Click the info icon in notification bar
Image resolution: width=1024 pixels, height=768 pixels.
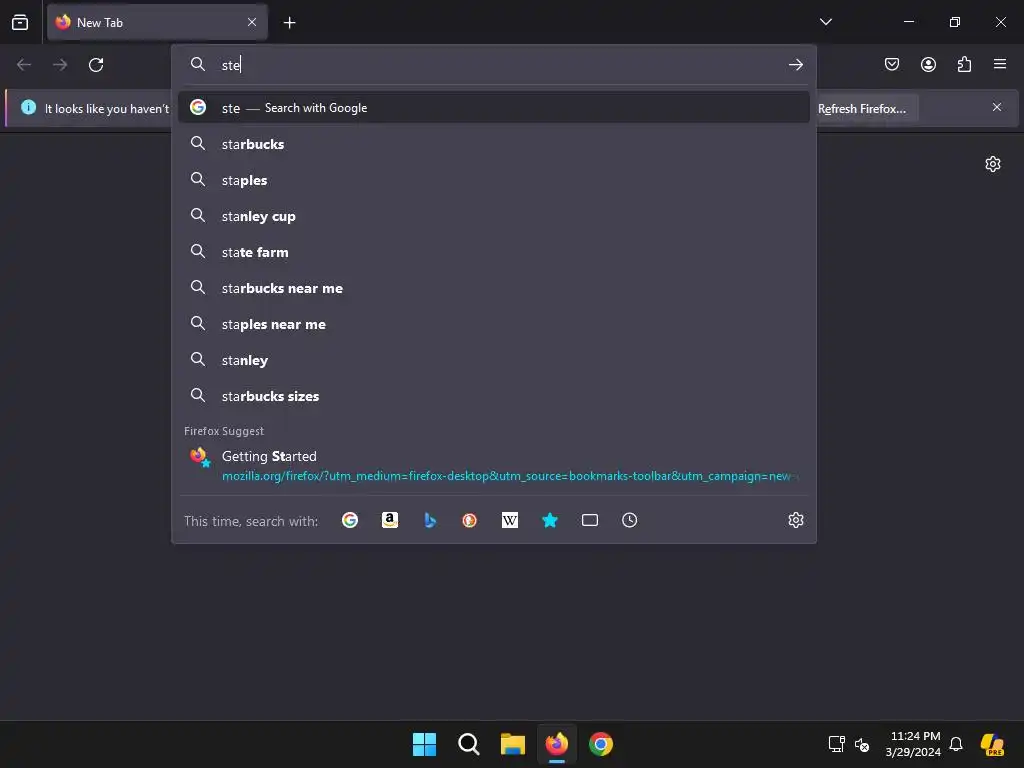[x=28, y=107]
